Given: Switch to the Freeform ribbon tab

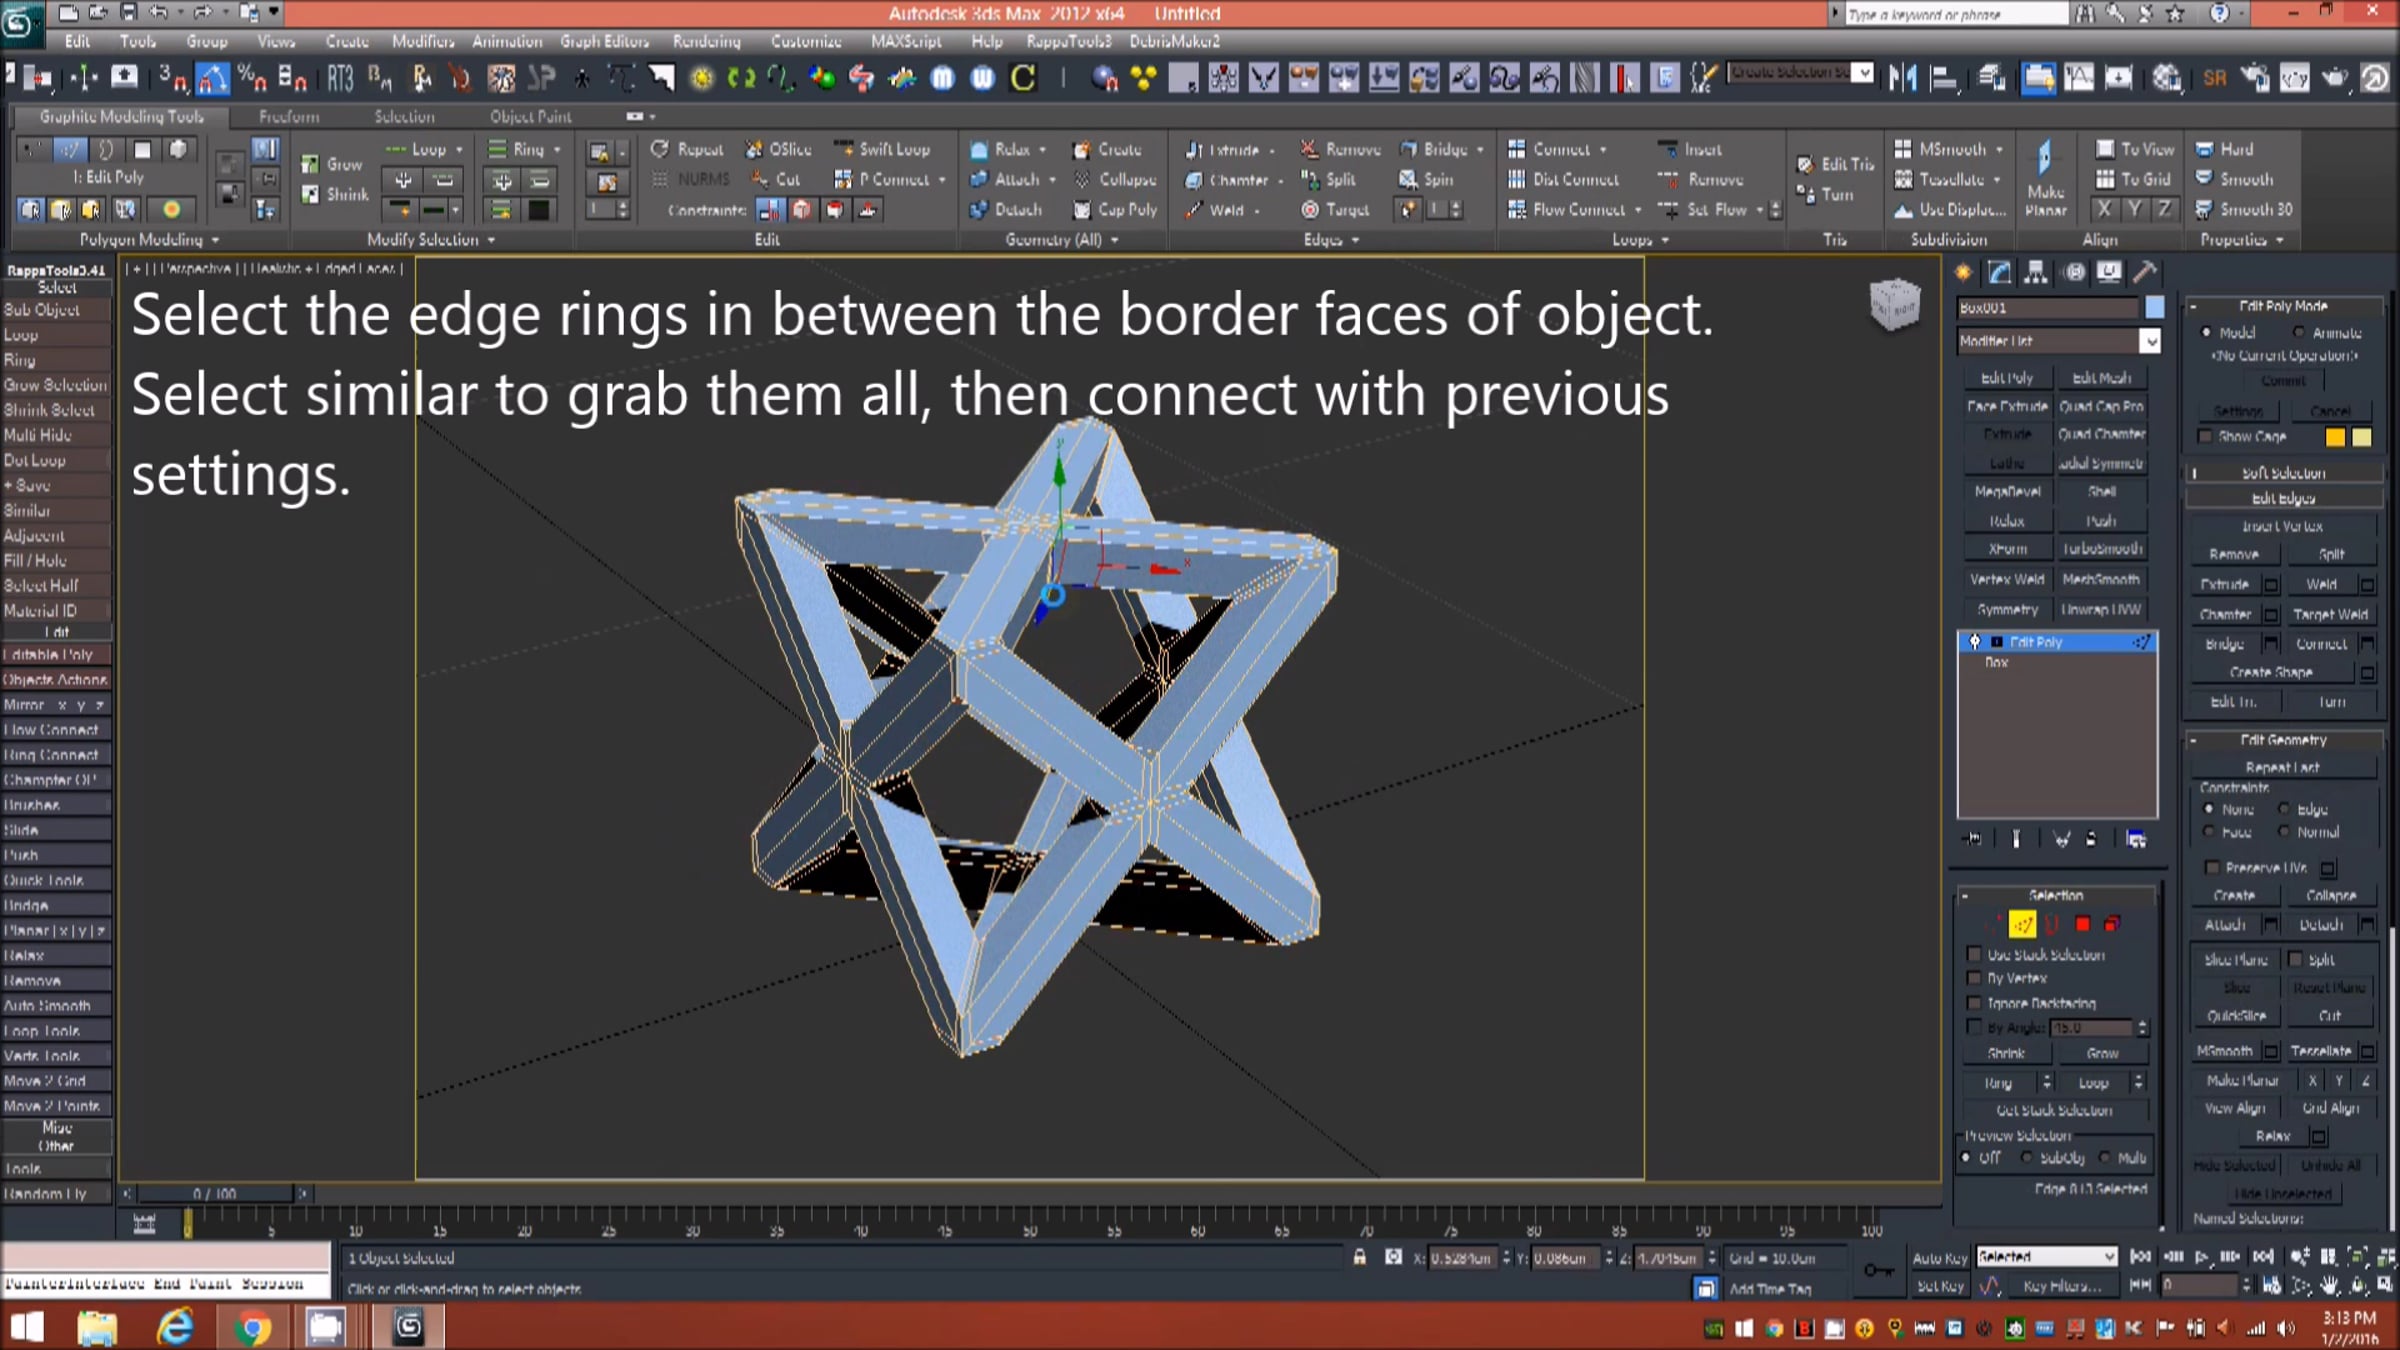Looking at the screenshot, I should (x=289, y=117).
